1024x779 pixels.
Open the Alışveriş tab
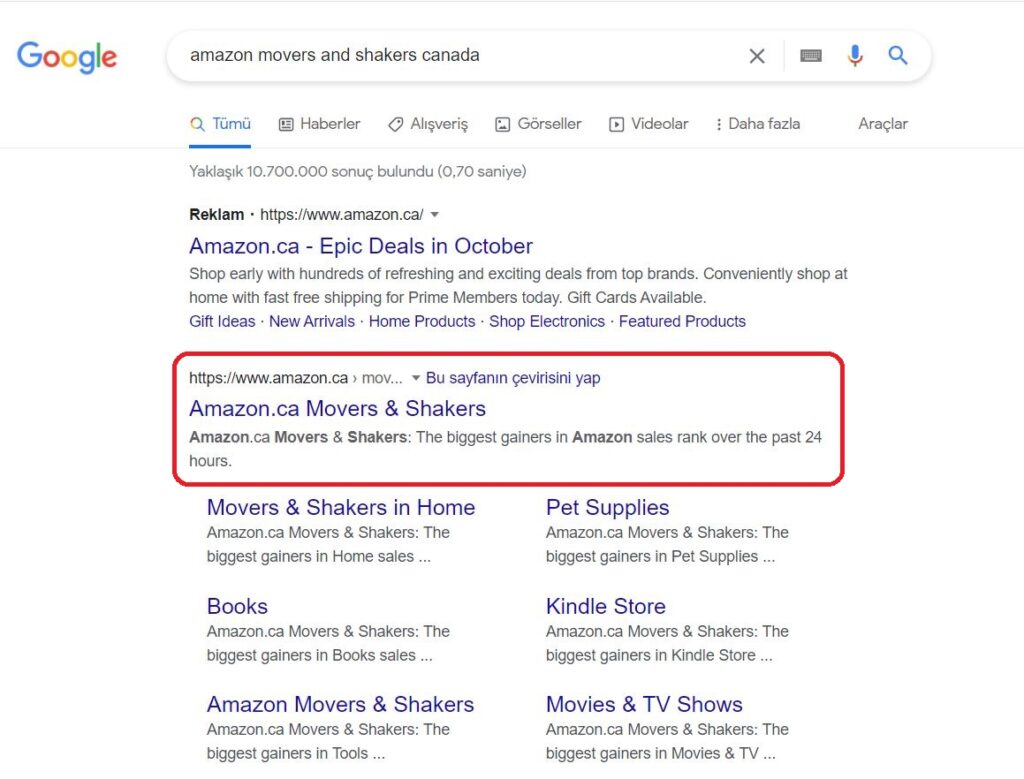428,124
